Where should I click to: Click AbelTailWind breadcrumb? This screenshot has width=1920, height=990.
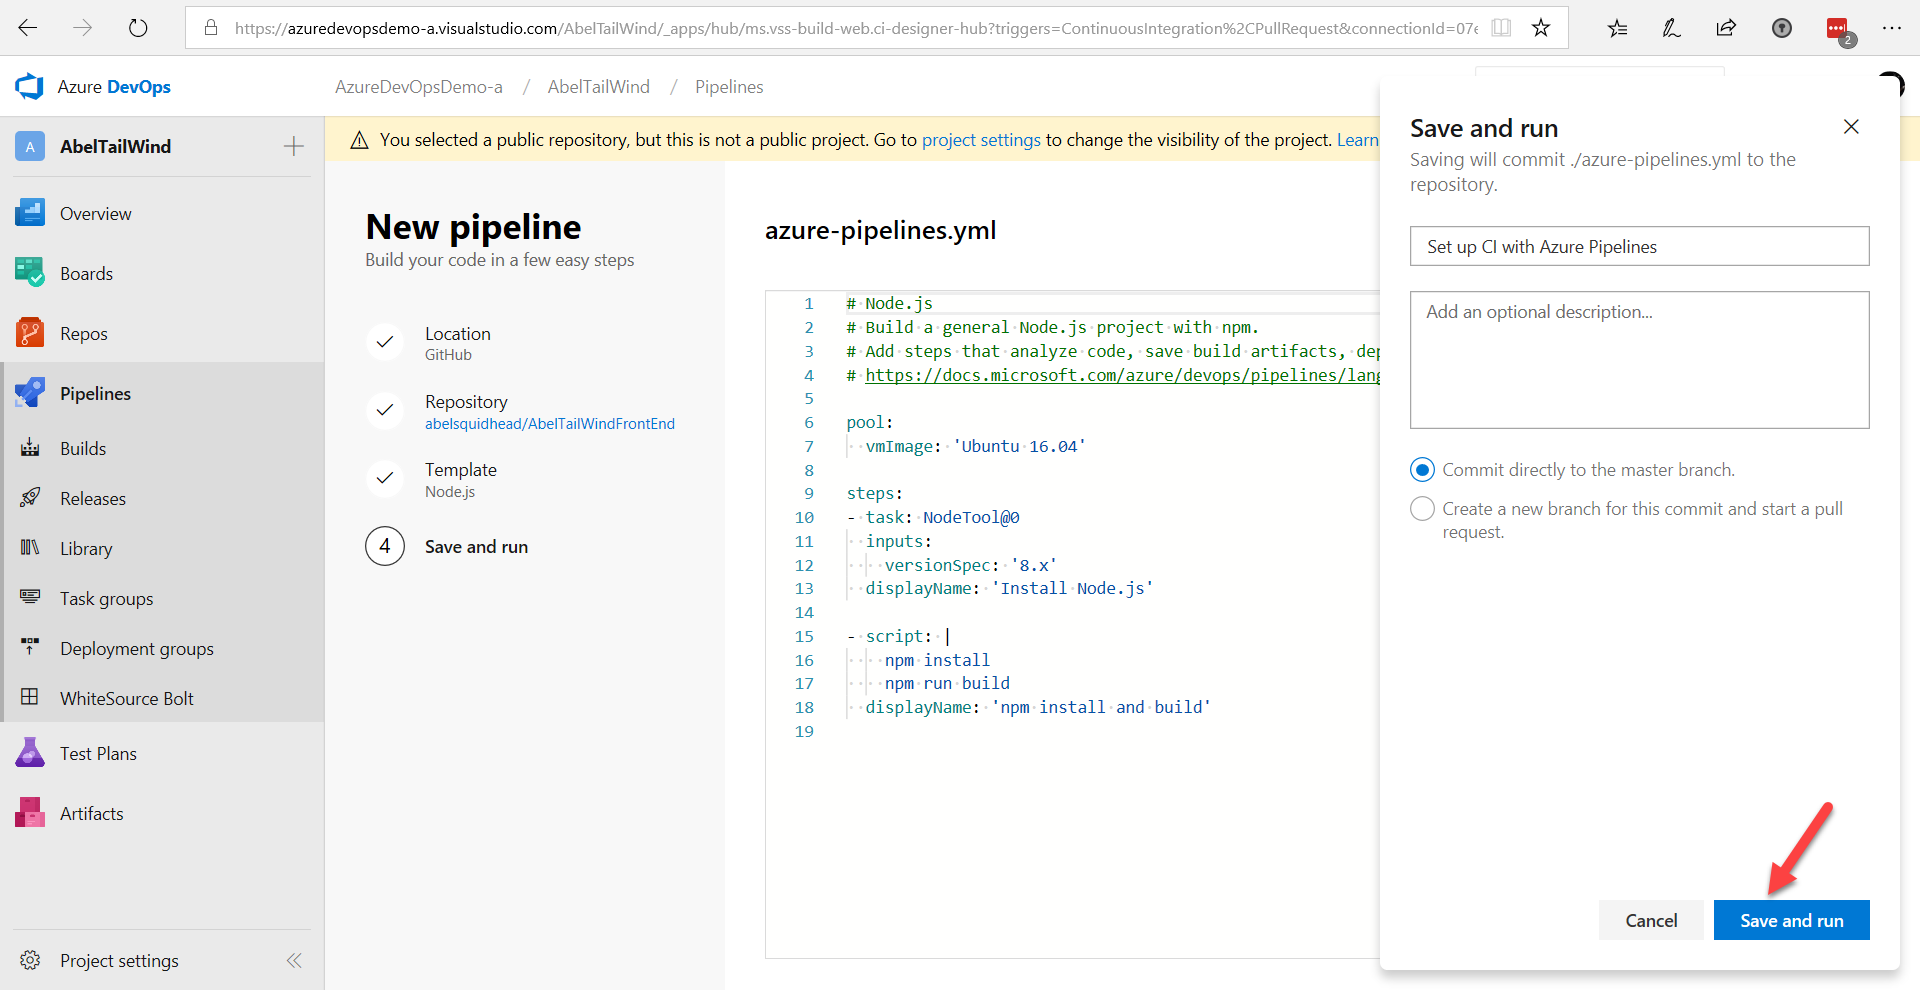(x=598, y=87)
